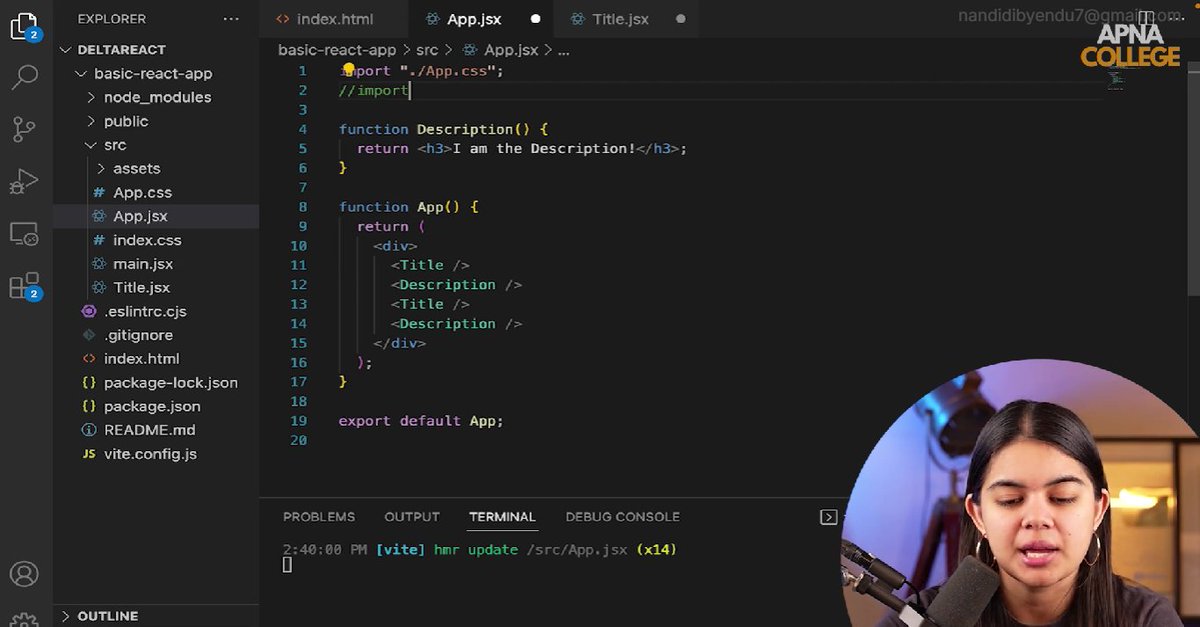The width and height of the screenshot is (1200, 627).
Task: Click first '<Title />' on line 11
Action: coord(430,265)
